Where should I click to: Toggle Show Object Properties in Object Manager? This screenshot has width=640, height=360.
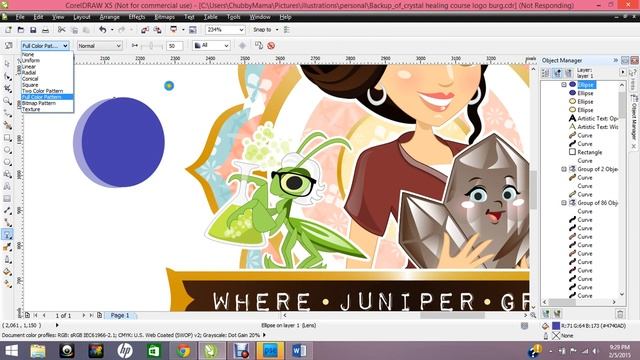(x=546, y=73)
